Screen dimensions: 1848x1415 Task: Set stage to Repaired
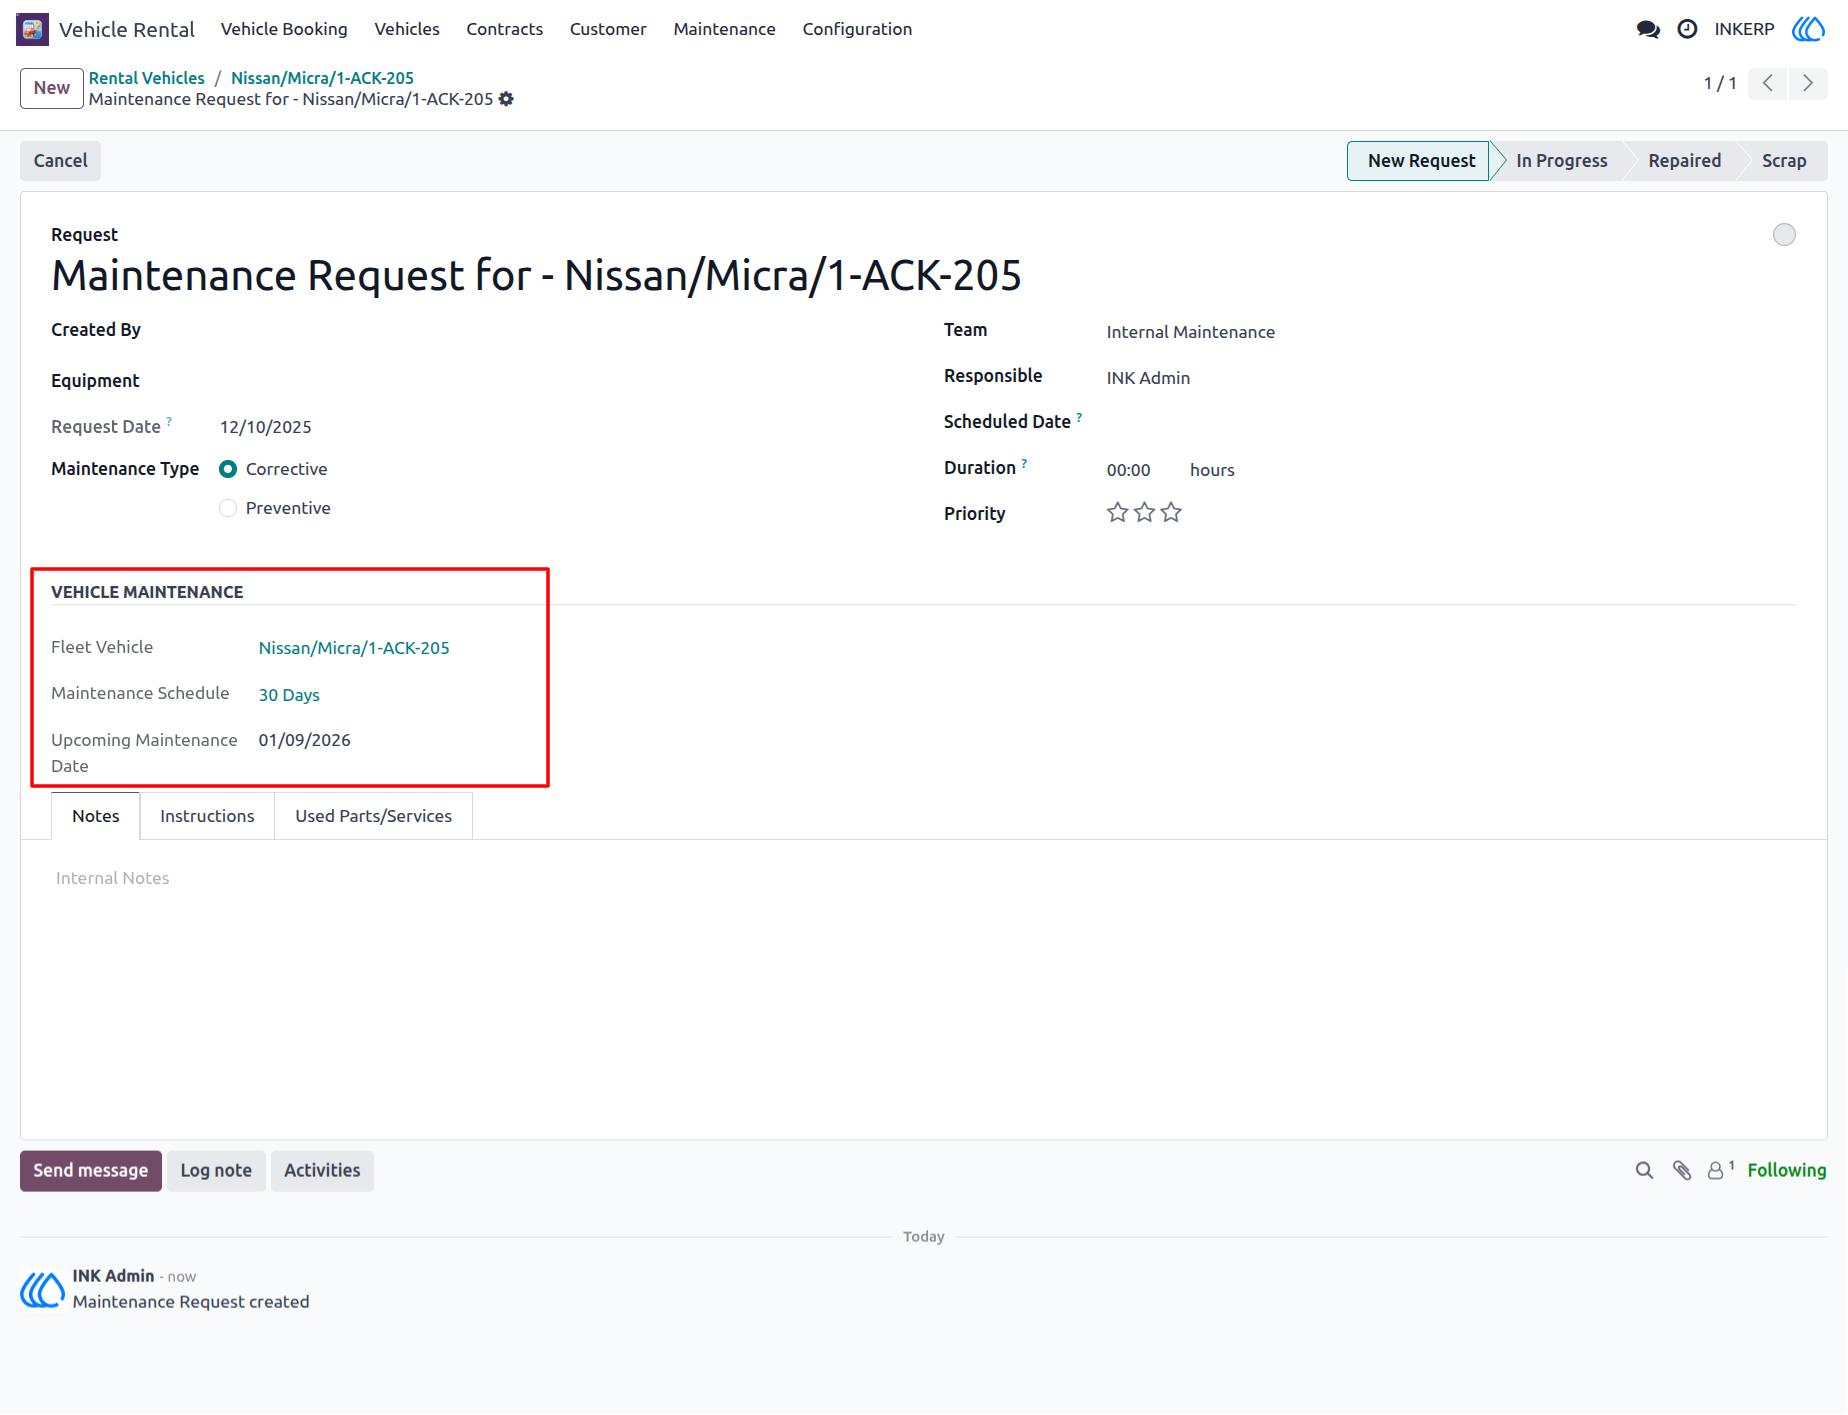coord(1684,161)
